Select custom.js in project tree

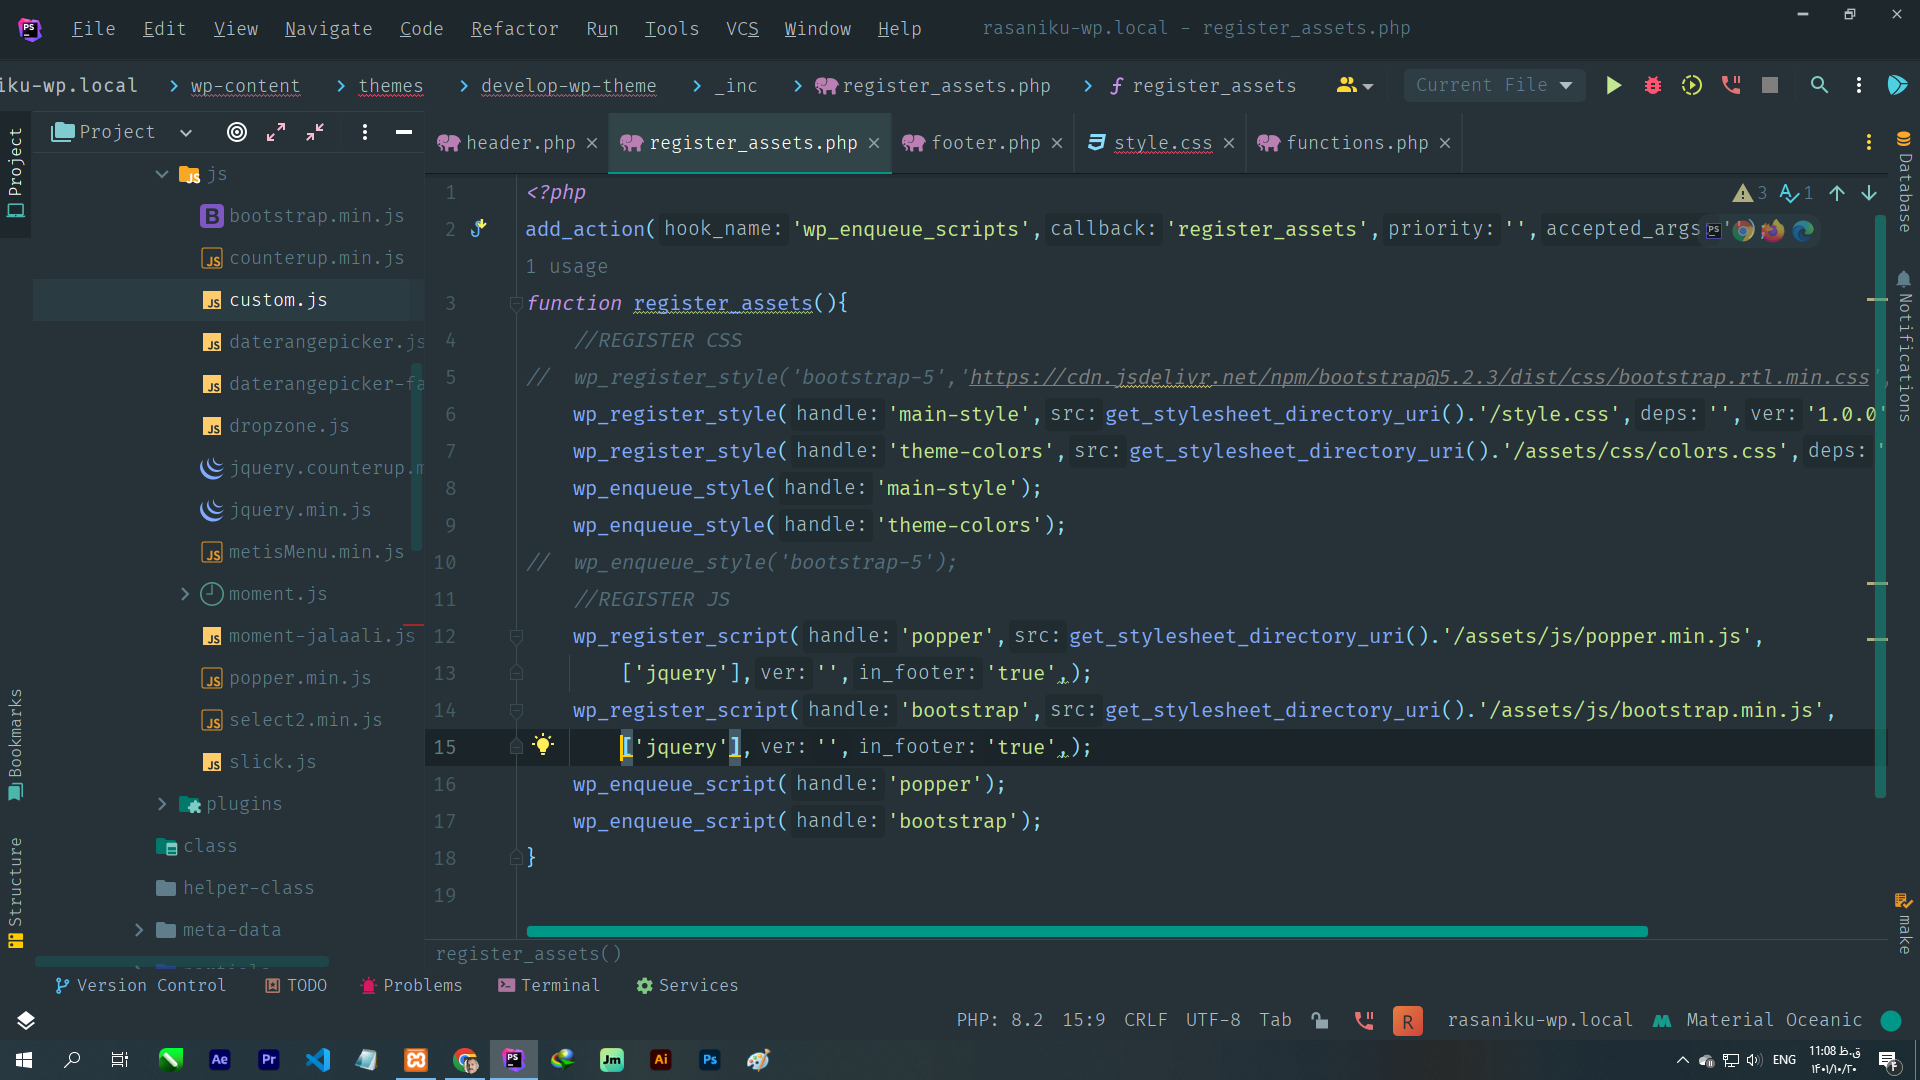click(278, 300)
